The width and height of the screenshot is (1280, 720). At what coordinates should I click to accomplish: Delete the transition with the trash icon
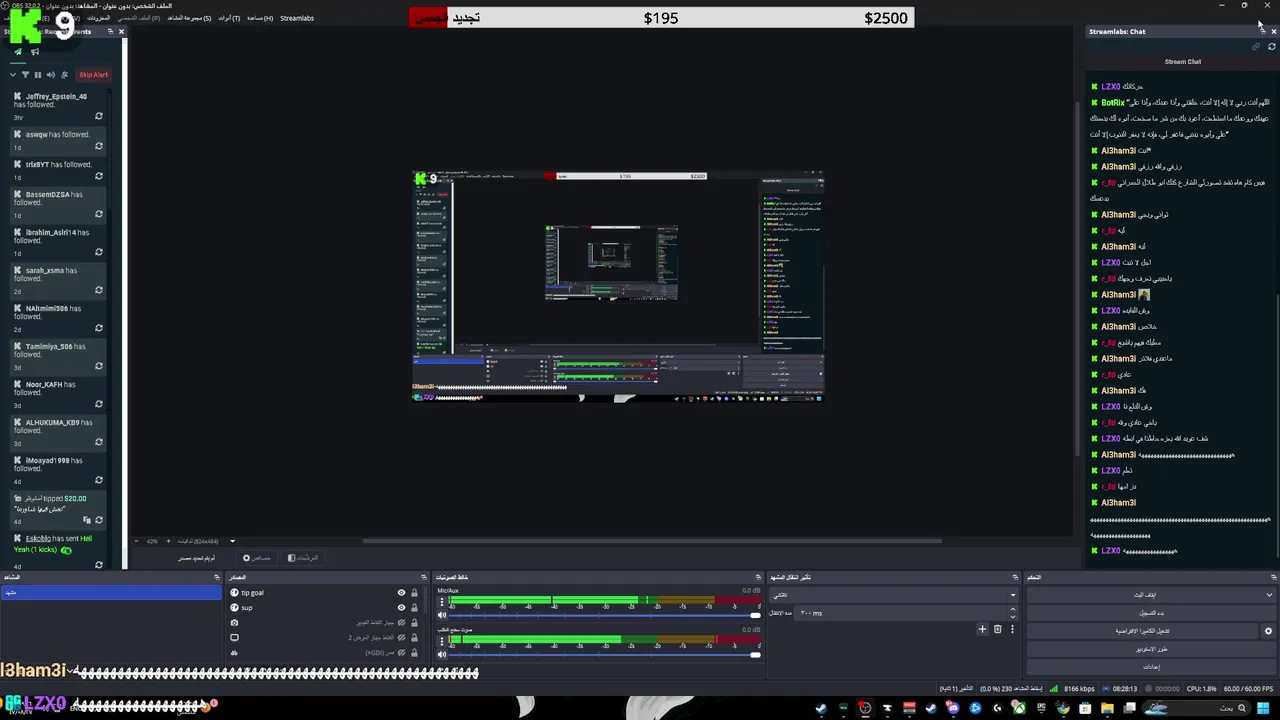(x=997, y=629)
